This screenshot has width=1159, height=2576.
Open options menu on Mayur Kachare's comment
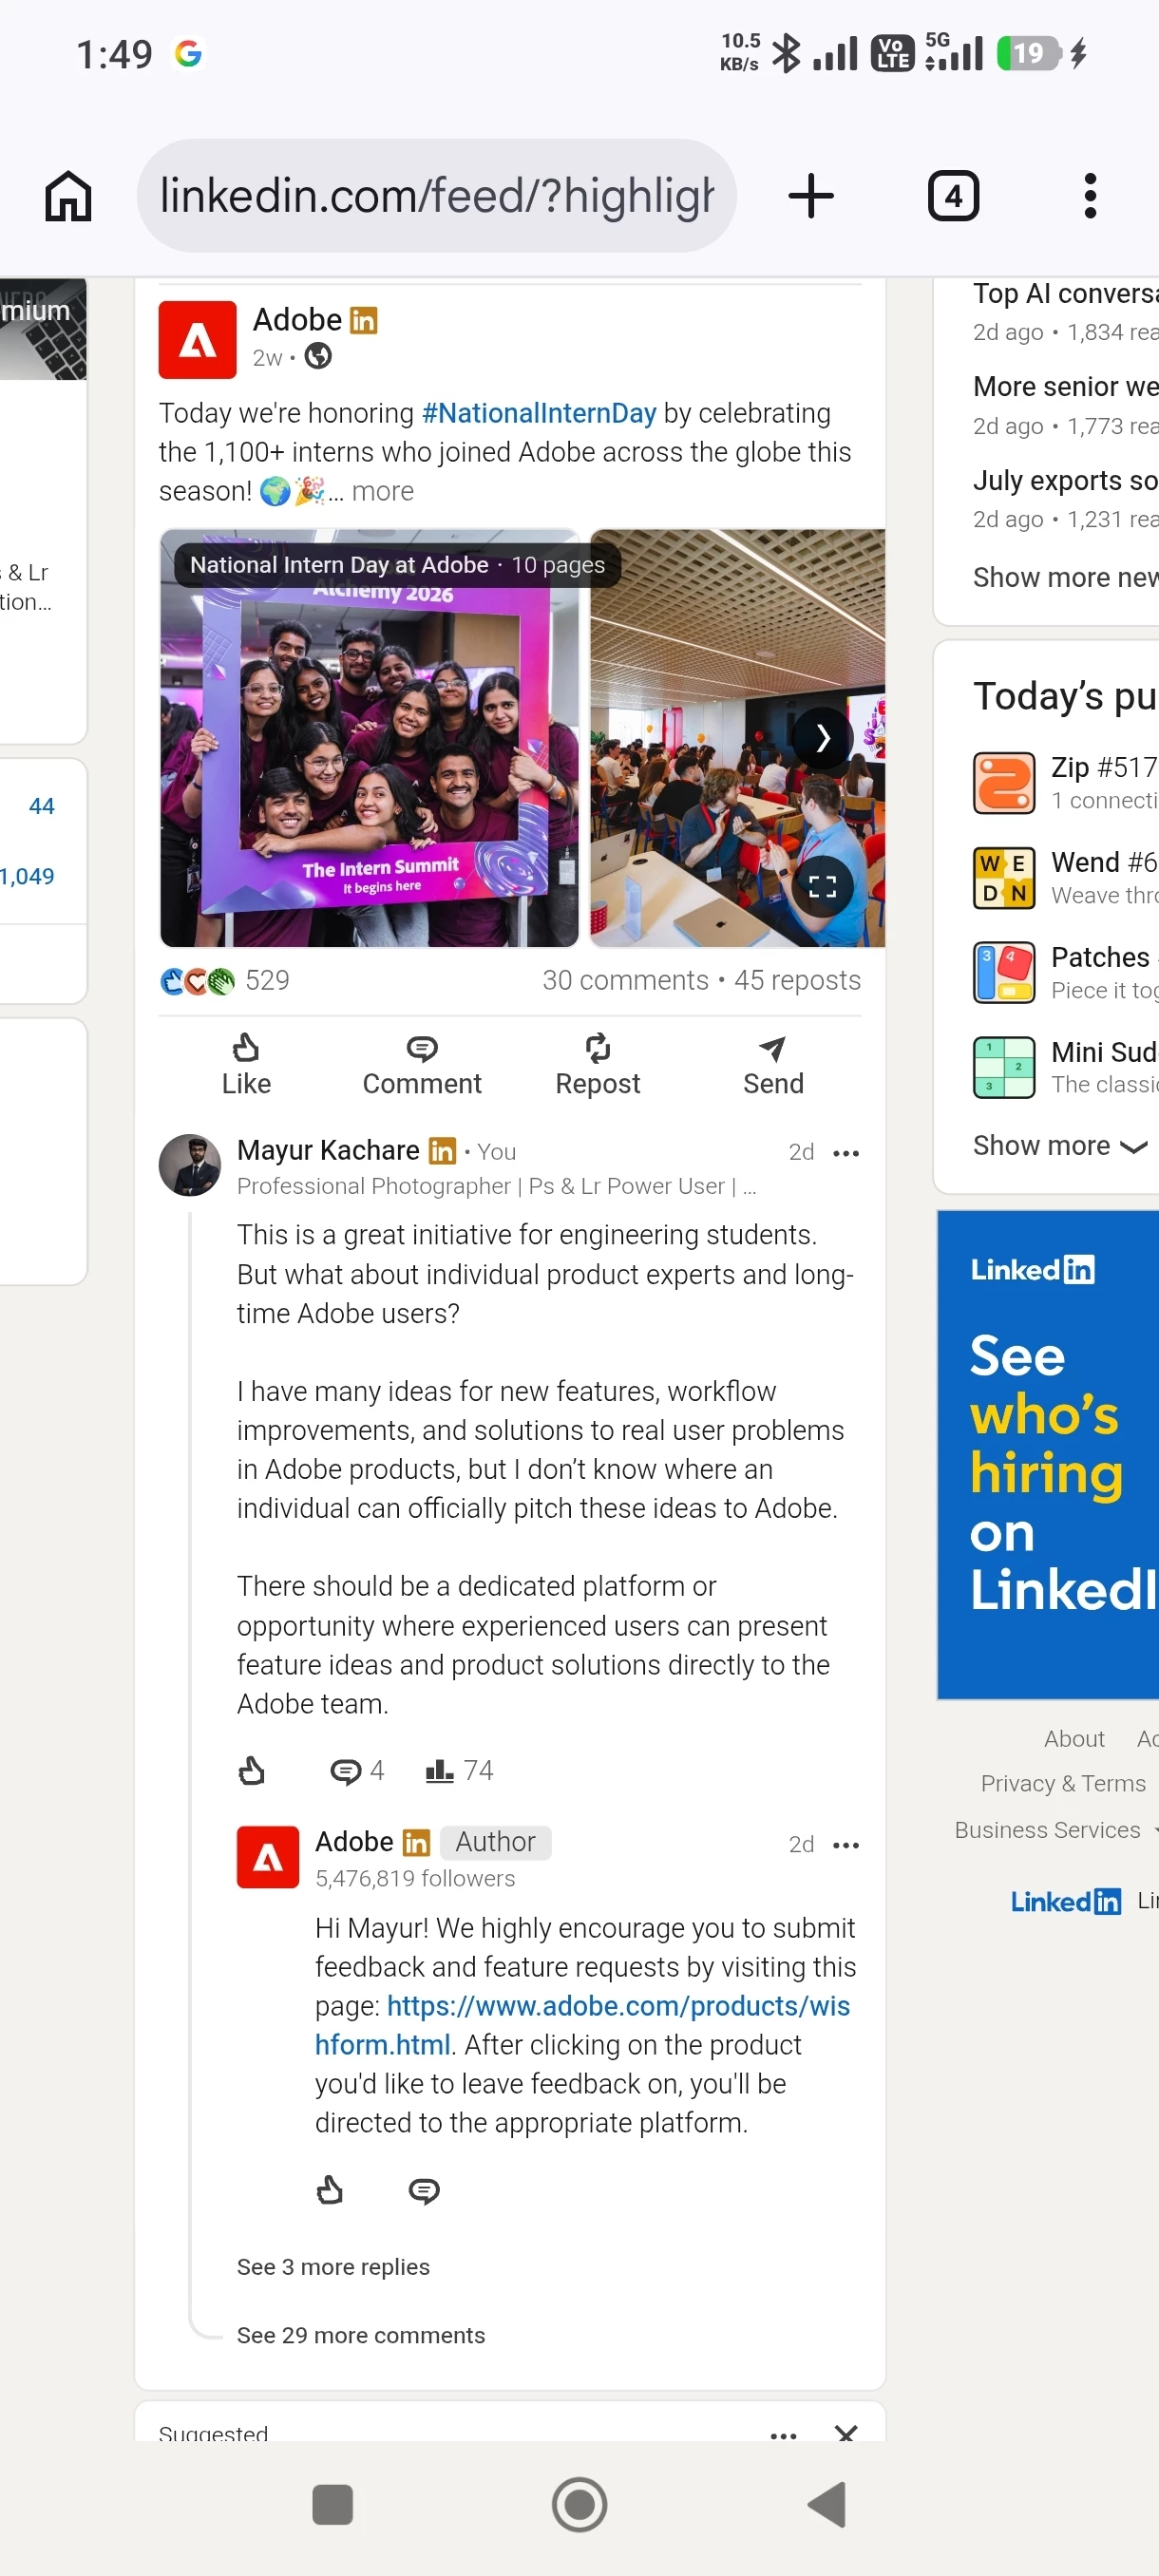click(846, 1153)
